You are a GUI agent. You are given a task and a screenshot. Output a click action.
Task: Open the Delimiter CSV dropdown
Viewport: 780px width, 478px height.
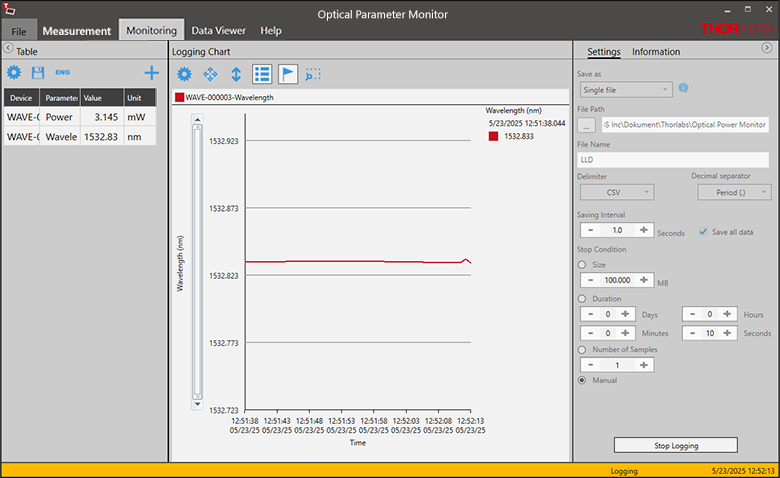(615, 192)
